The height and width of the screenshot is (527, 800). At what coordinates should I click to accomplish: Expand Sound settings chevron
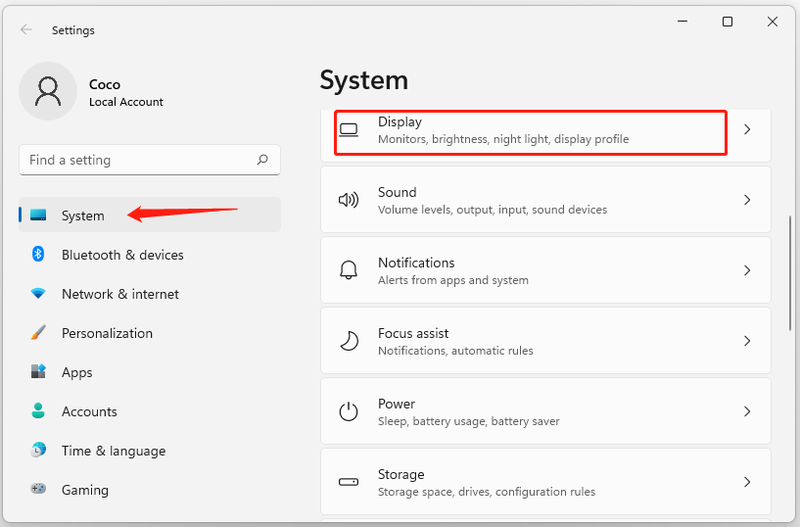(x=747, y=200)
